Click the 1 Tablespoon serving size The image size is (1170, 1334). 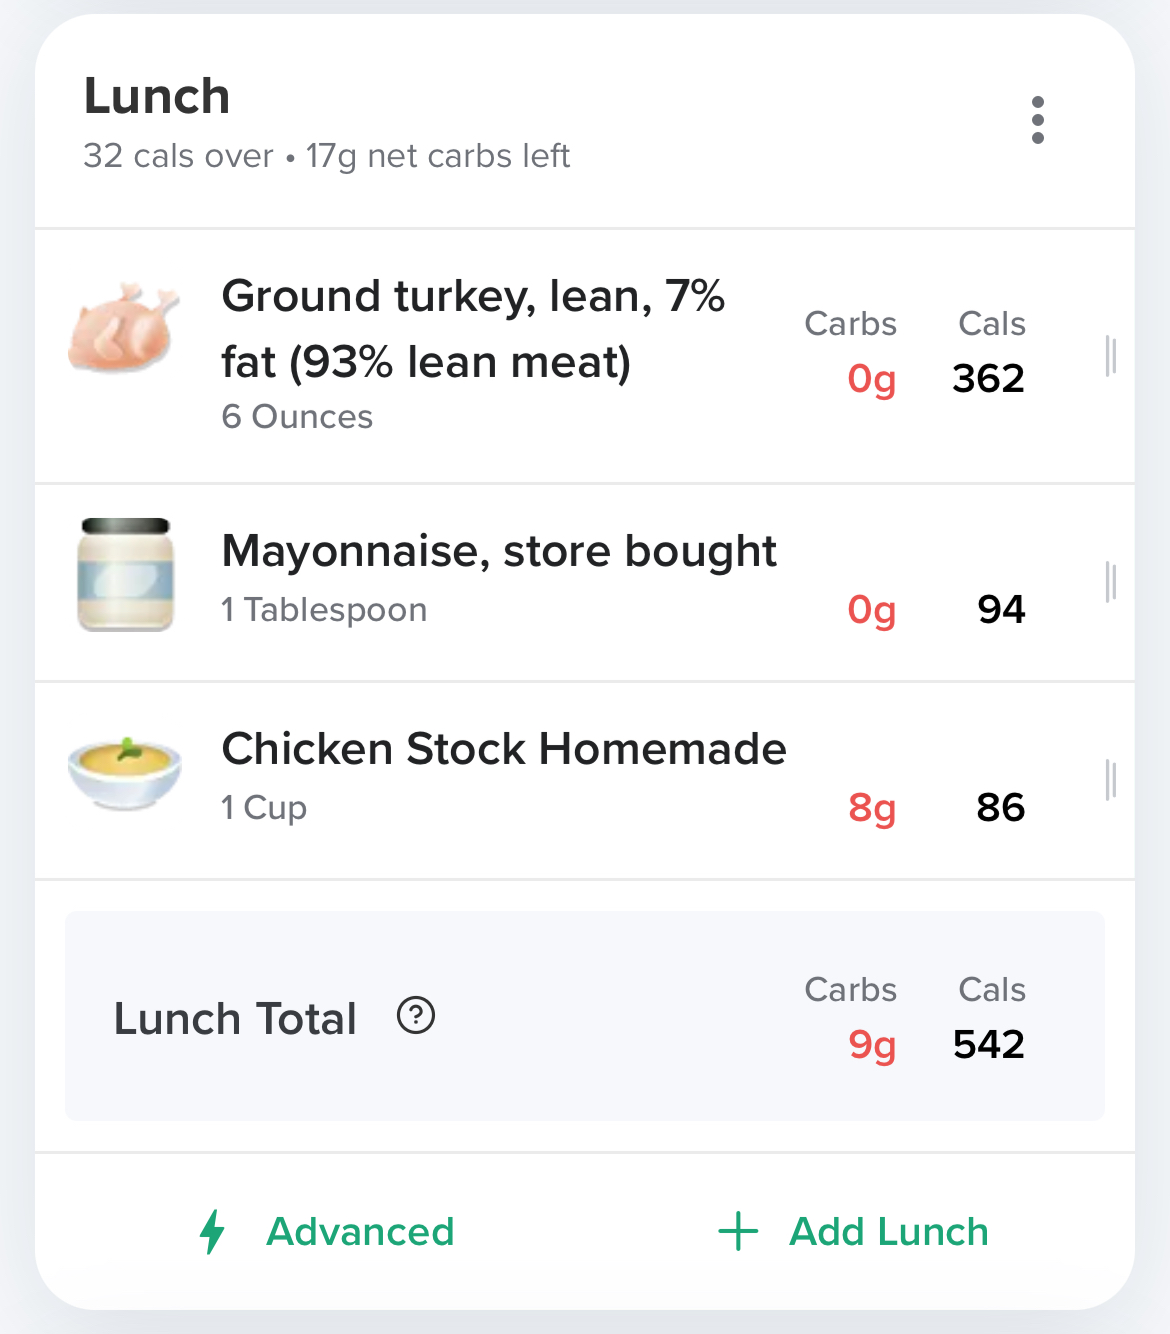click(x=324, y=610)
